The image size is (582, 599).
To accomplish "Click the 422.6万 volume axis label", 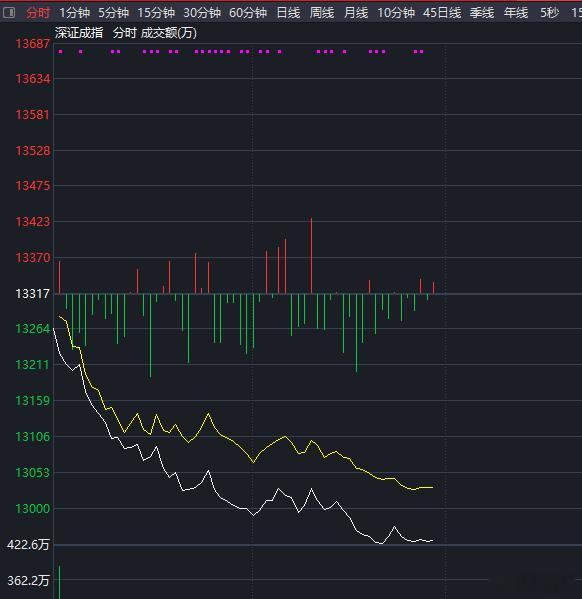I will [x=28, y=545].
